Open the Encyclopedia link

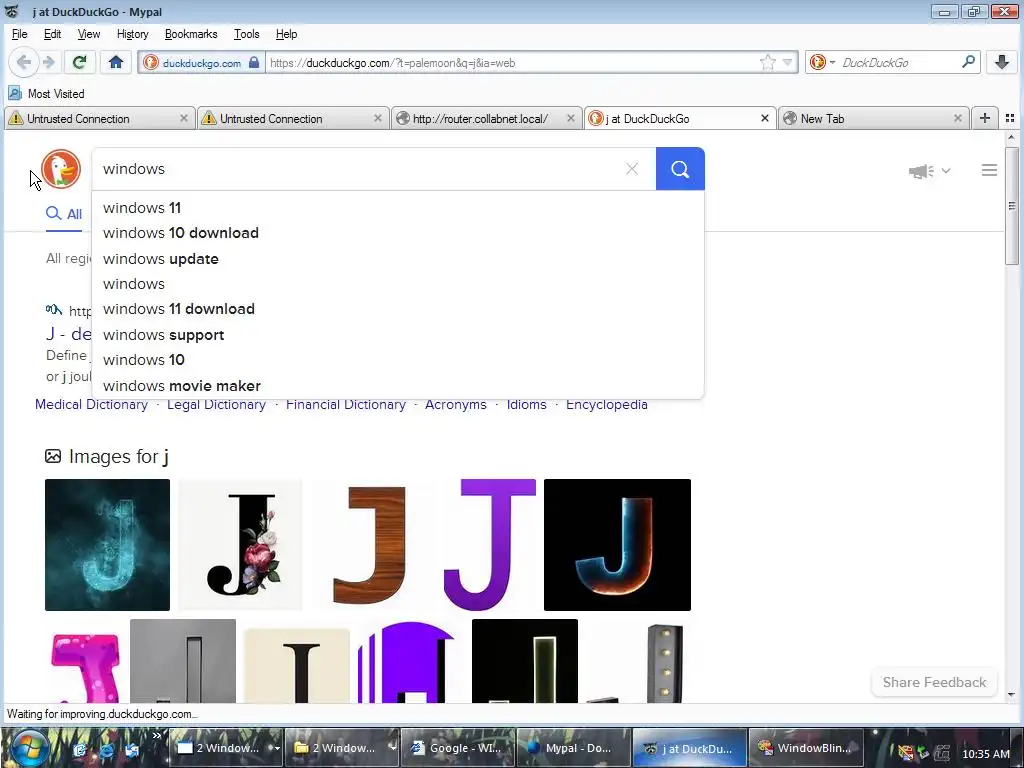[607, 404]
